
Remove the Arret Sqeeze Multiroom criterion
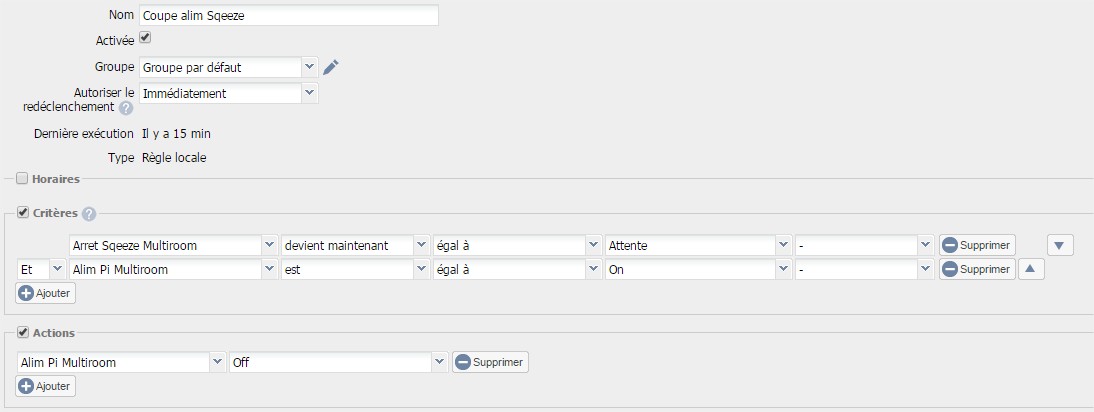[x=977, y=245]
